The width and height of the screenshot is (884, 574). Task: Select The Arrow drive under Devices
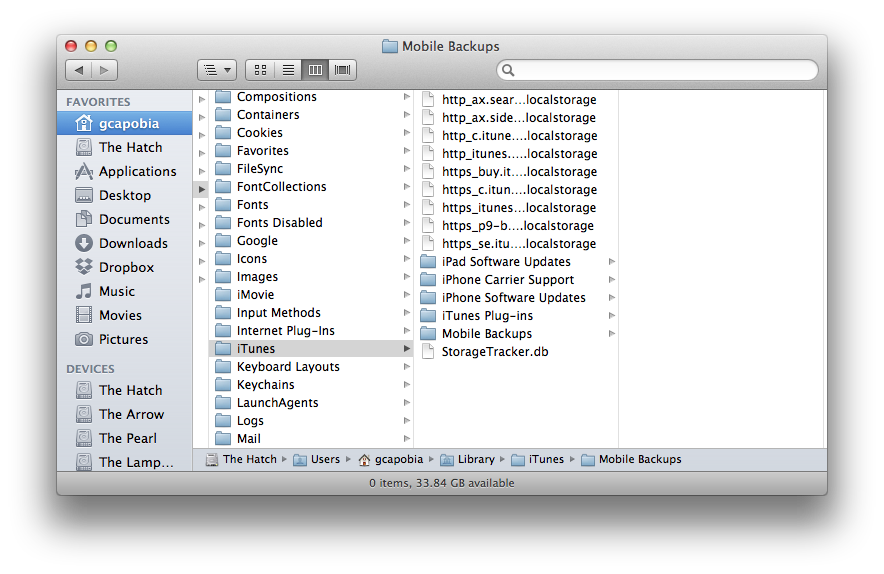click(125, 414)
